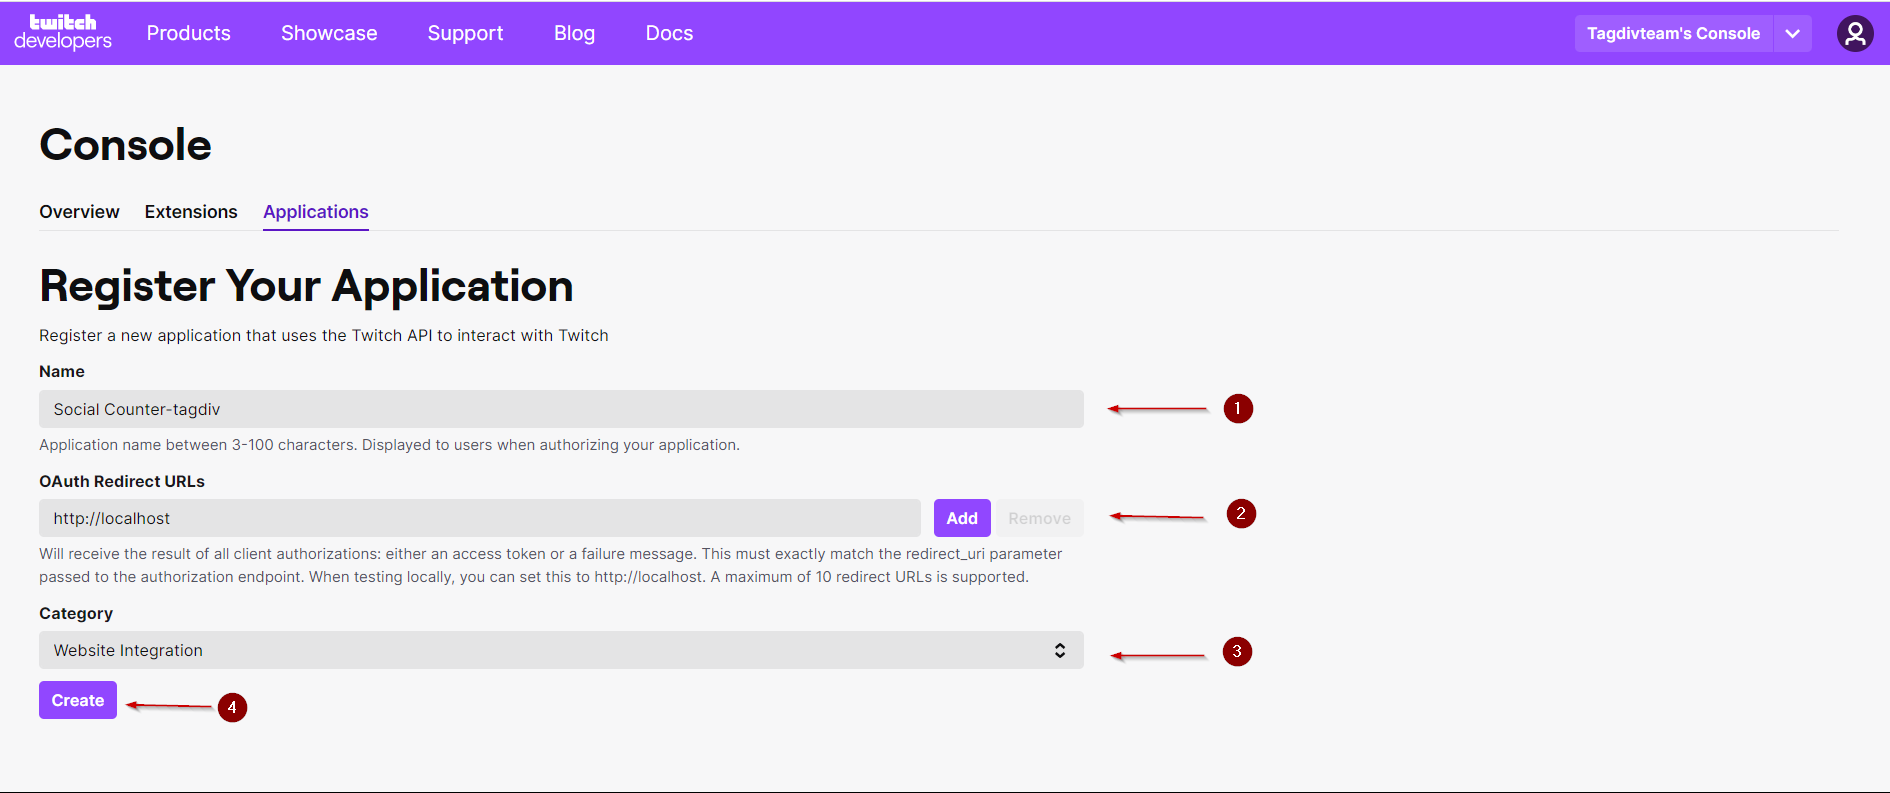
Task: Select the Applications tab
Action: [x=316, y=212]
